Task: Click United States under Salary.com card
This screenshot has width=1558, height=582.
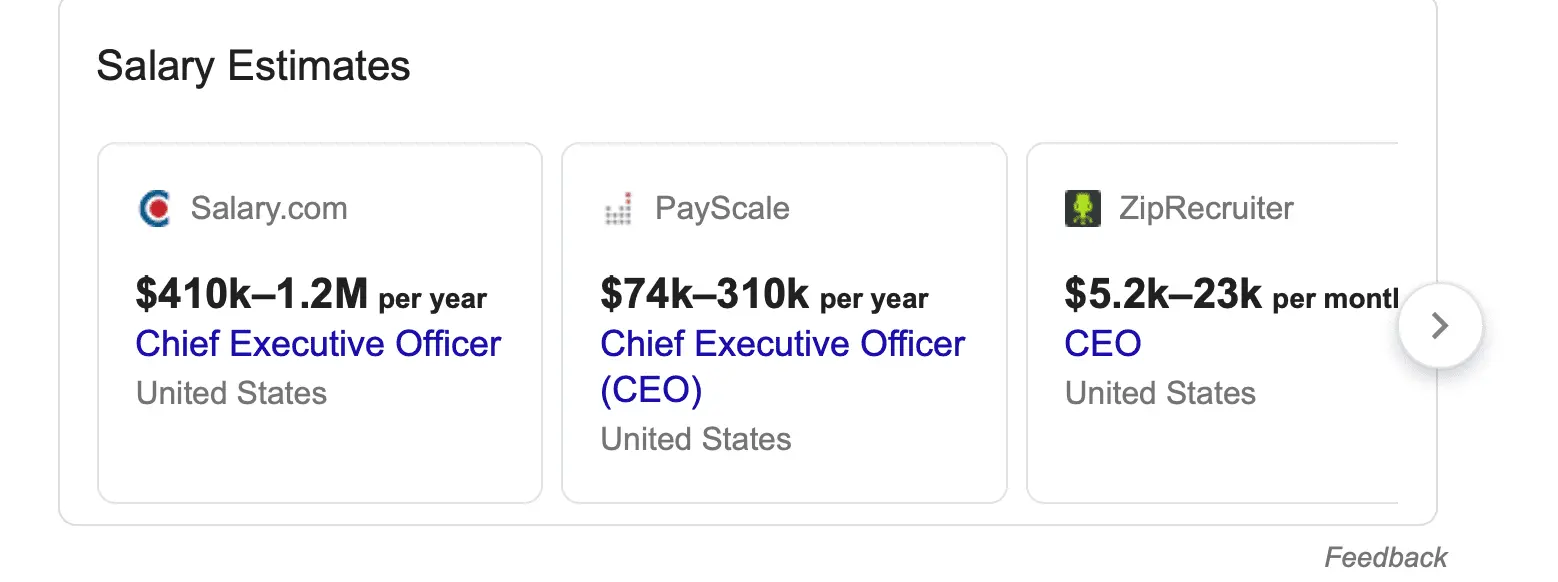Action: [x=231, y=393]
